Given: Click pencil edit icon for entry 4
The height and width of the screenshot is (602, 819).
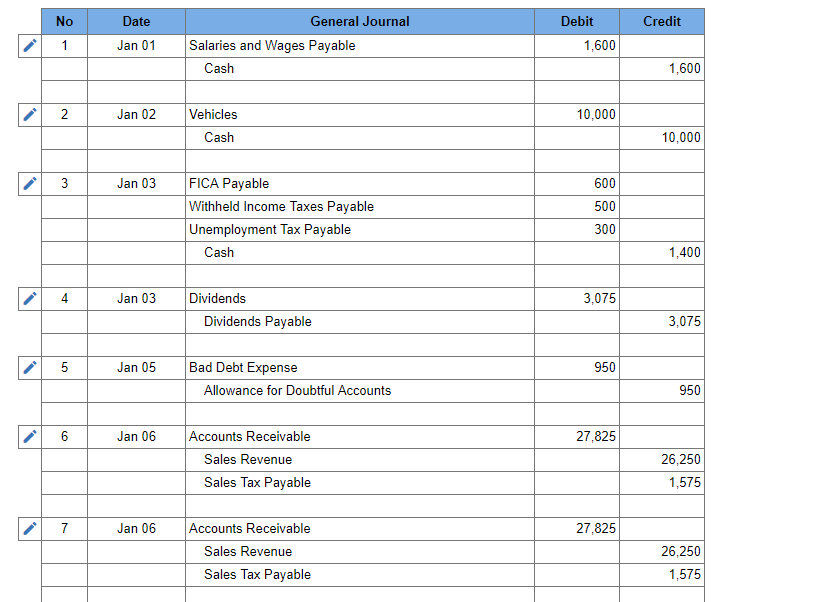Looking at the screenshot, I should pos(30,299).
